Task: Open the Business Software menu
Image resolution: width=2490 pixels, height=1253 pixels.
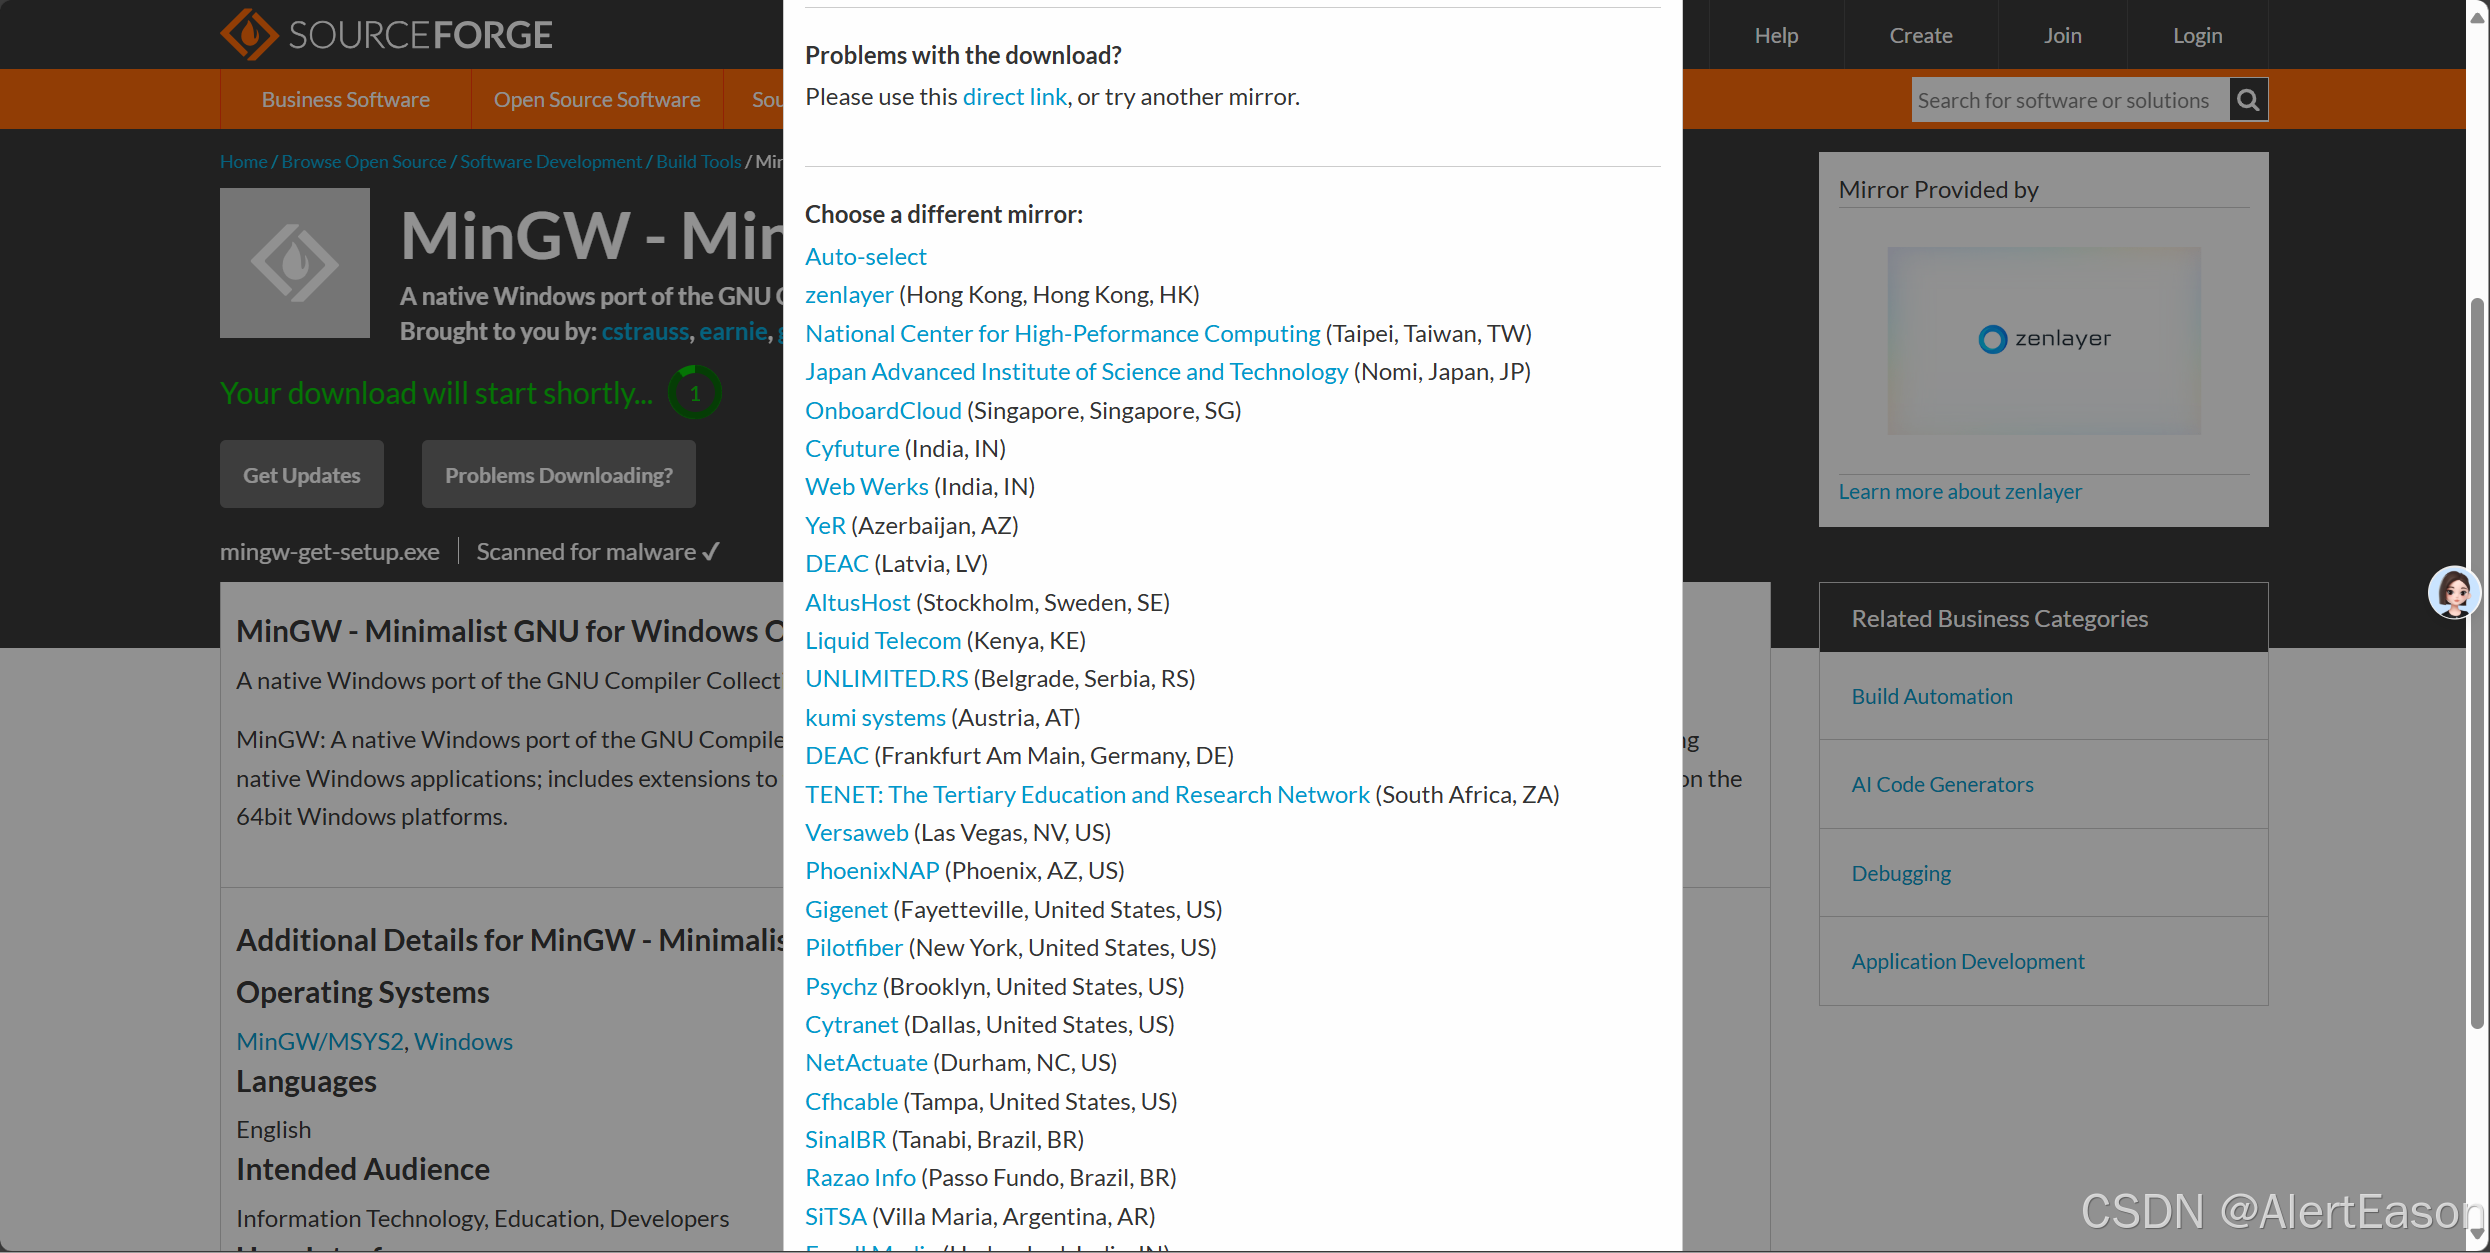Action: 345,100
